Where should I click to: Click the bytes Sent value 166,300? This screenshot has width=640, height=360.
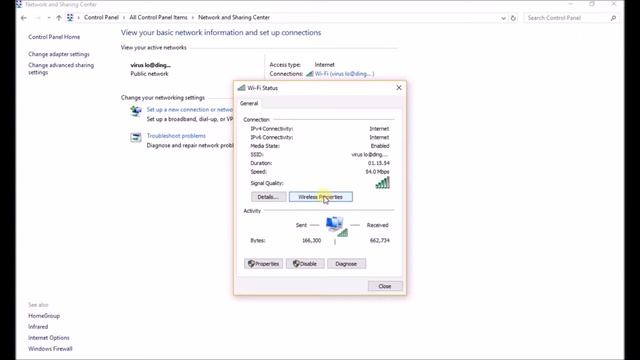pos(311,240)
